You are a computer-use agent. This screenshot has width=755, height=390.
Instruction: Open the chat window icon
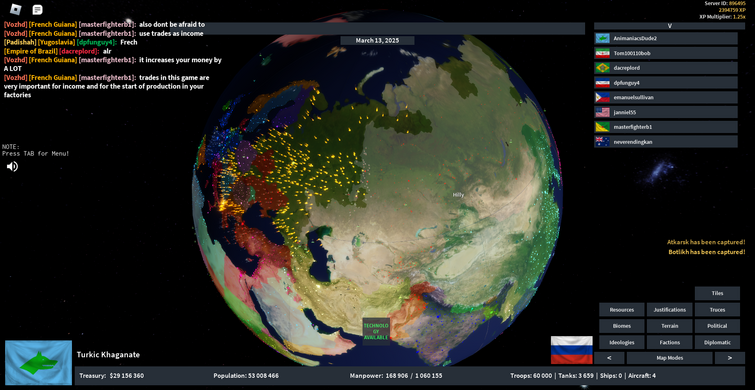[x=38, y=10]
